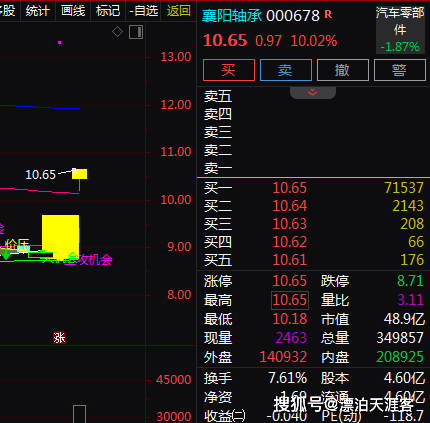Viewport: 430px width, 423px height.
Task: Open the 标记 menu
Action: (x=108, y=11)
